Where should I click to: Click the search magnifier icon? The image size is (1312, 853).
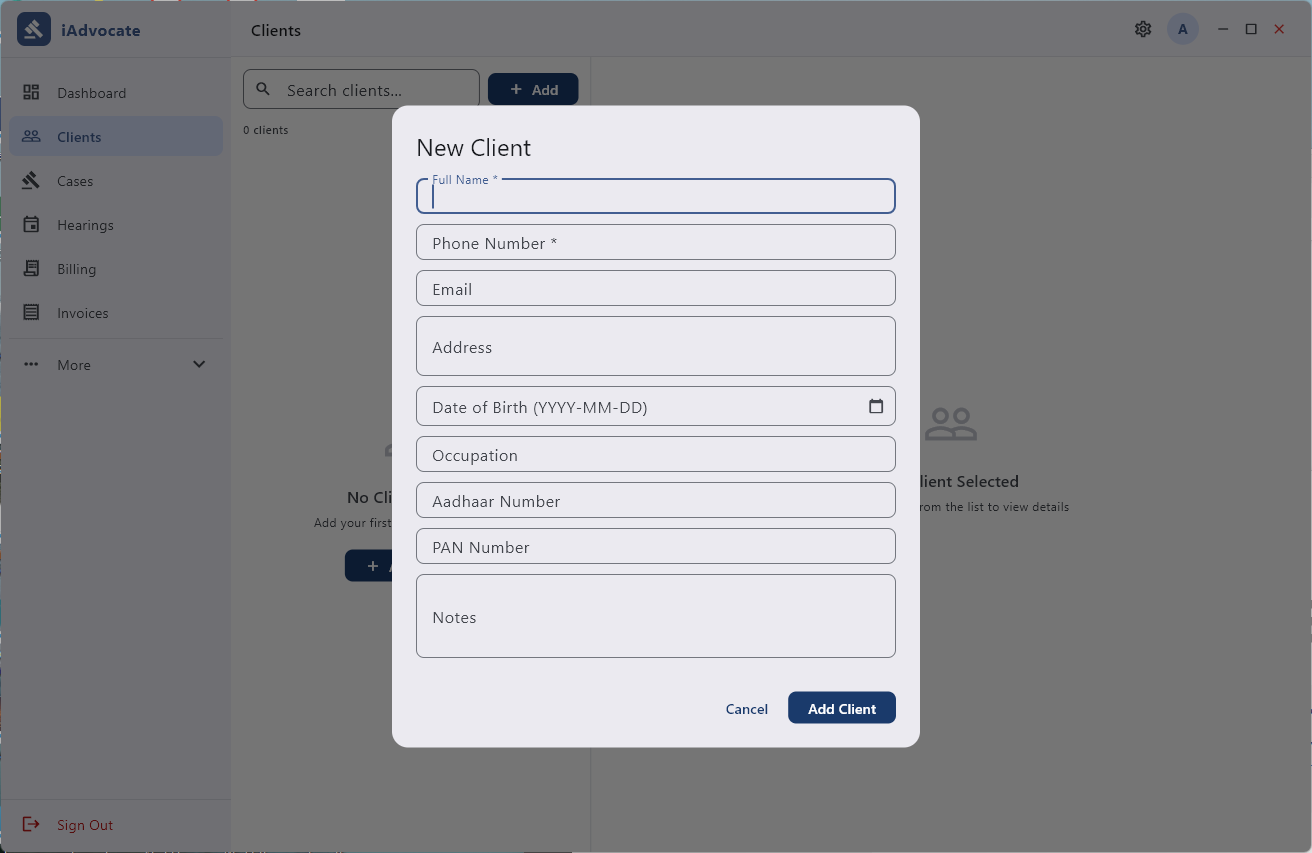[x=263, y=89]
